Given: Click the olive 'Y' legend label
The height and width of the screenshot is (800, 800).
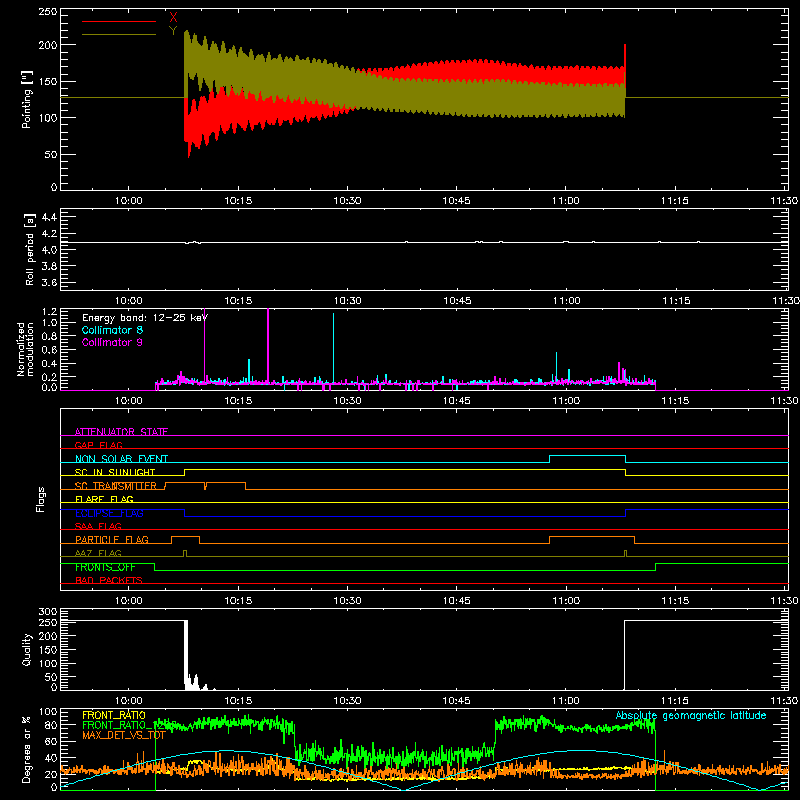Looking at the screenshot, I should tap(173, 30).
